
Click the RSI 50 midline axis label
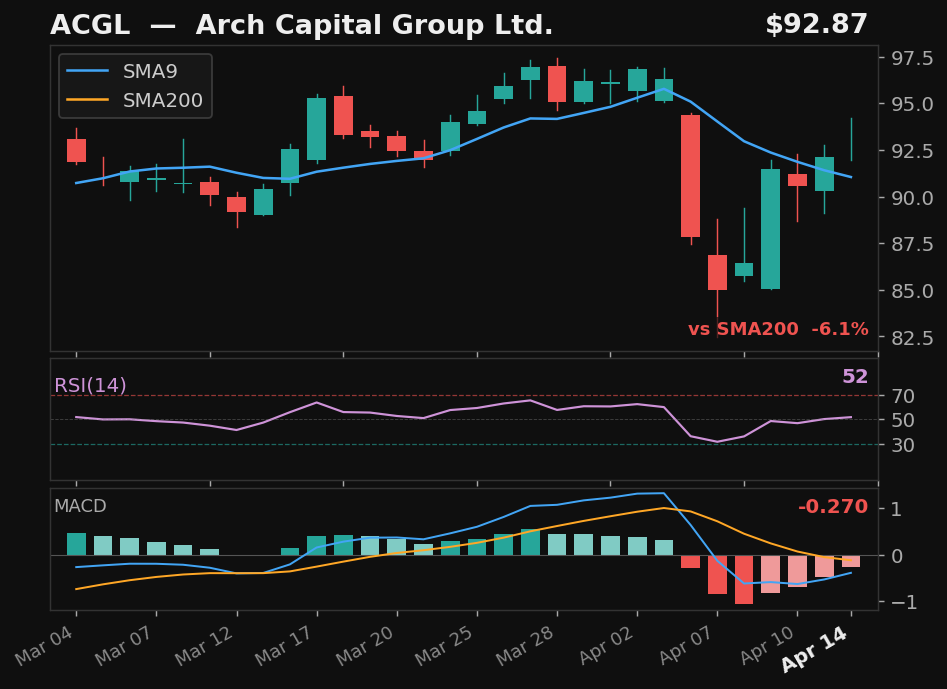903,420
